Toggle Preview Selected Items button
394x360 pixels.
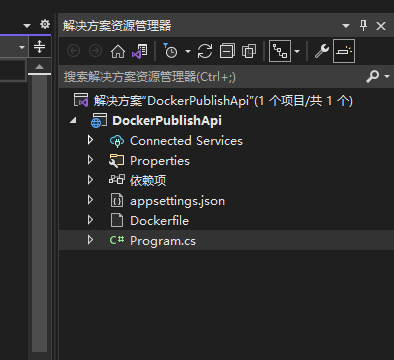[x=344, y=51]
